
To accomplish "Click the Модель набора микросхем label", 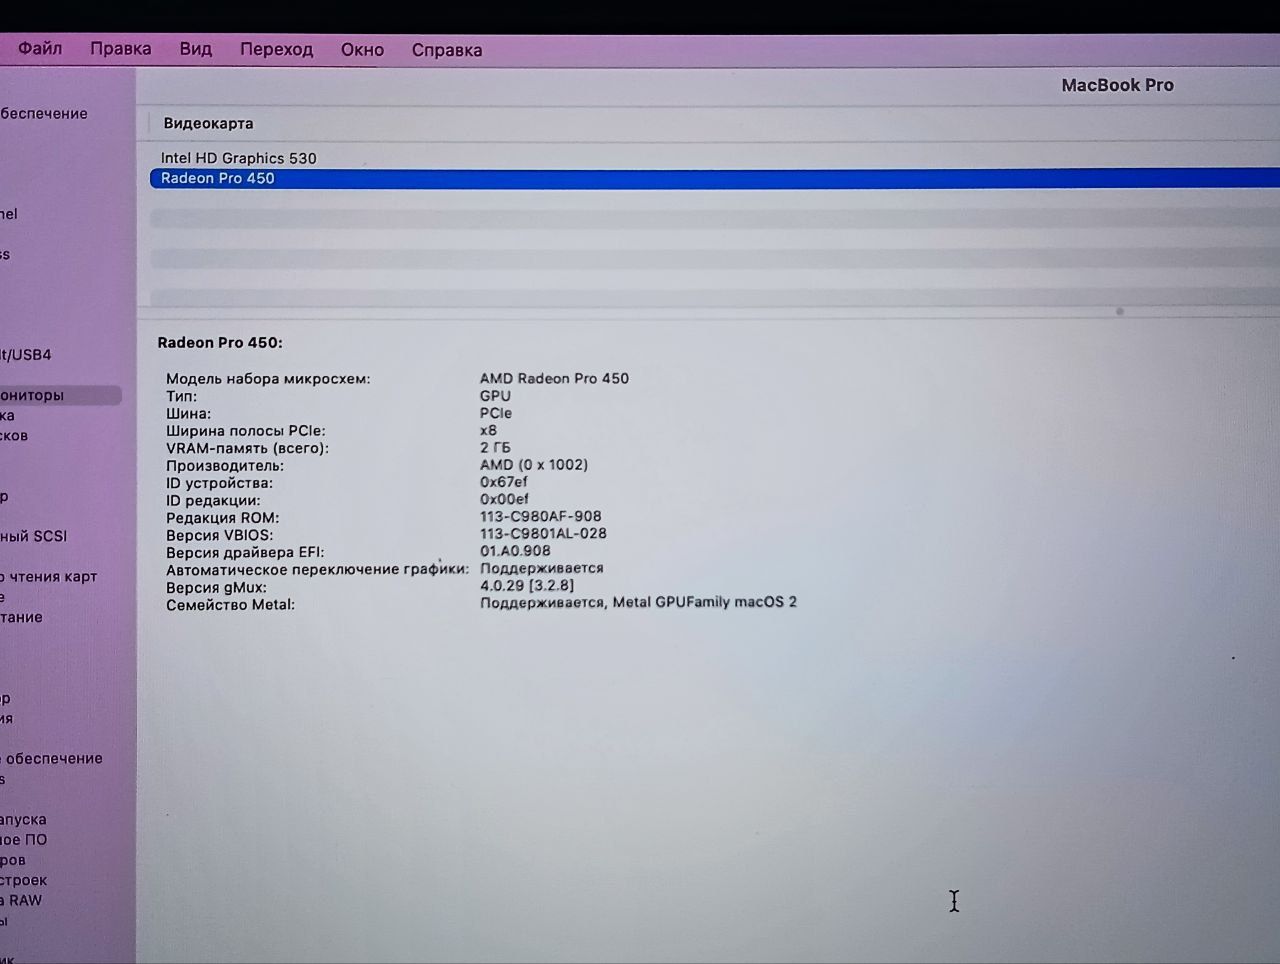I will [268, 379].
